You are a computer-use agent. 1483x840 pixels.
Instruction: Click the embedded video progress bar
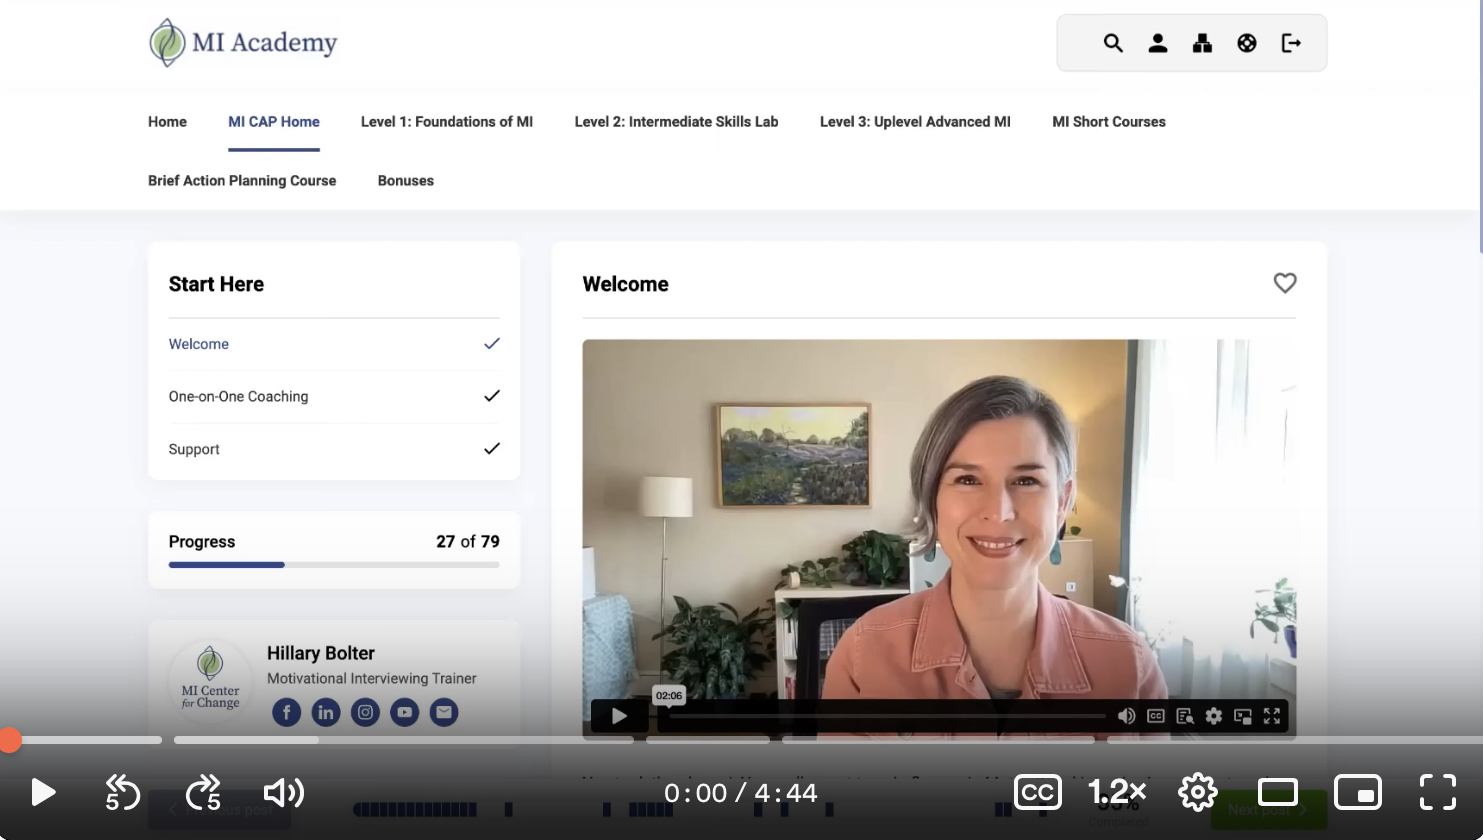pos(887,716)
